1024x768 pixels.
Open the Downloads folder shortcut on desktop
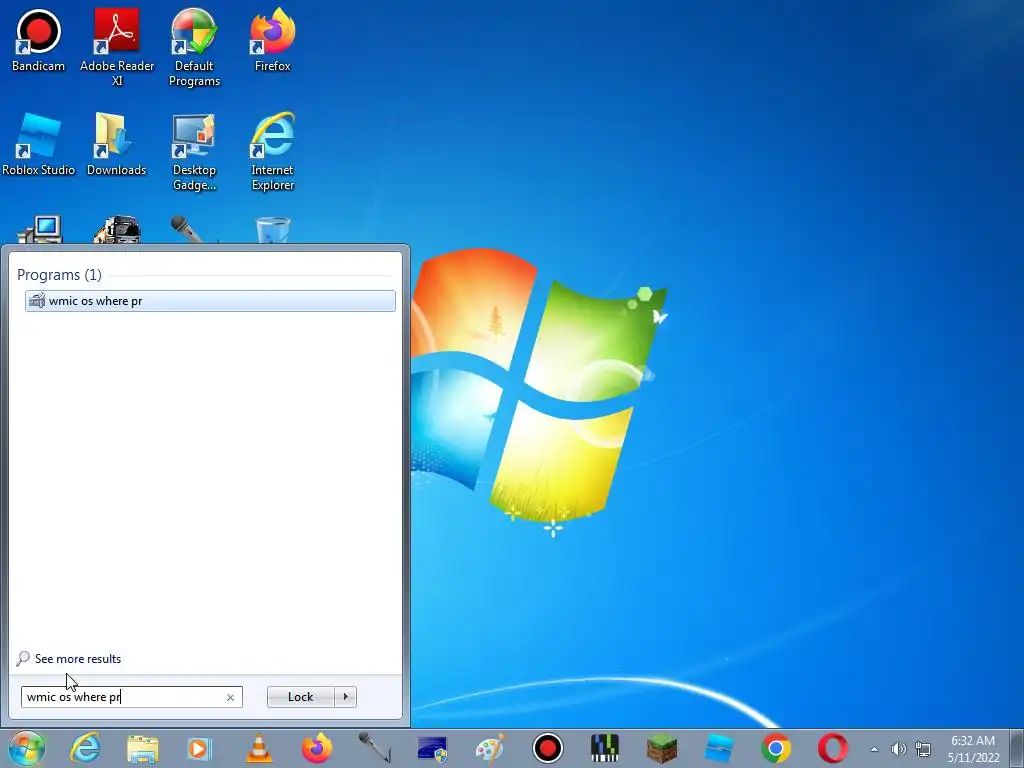coord(116,145)
